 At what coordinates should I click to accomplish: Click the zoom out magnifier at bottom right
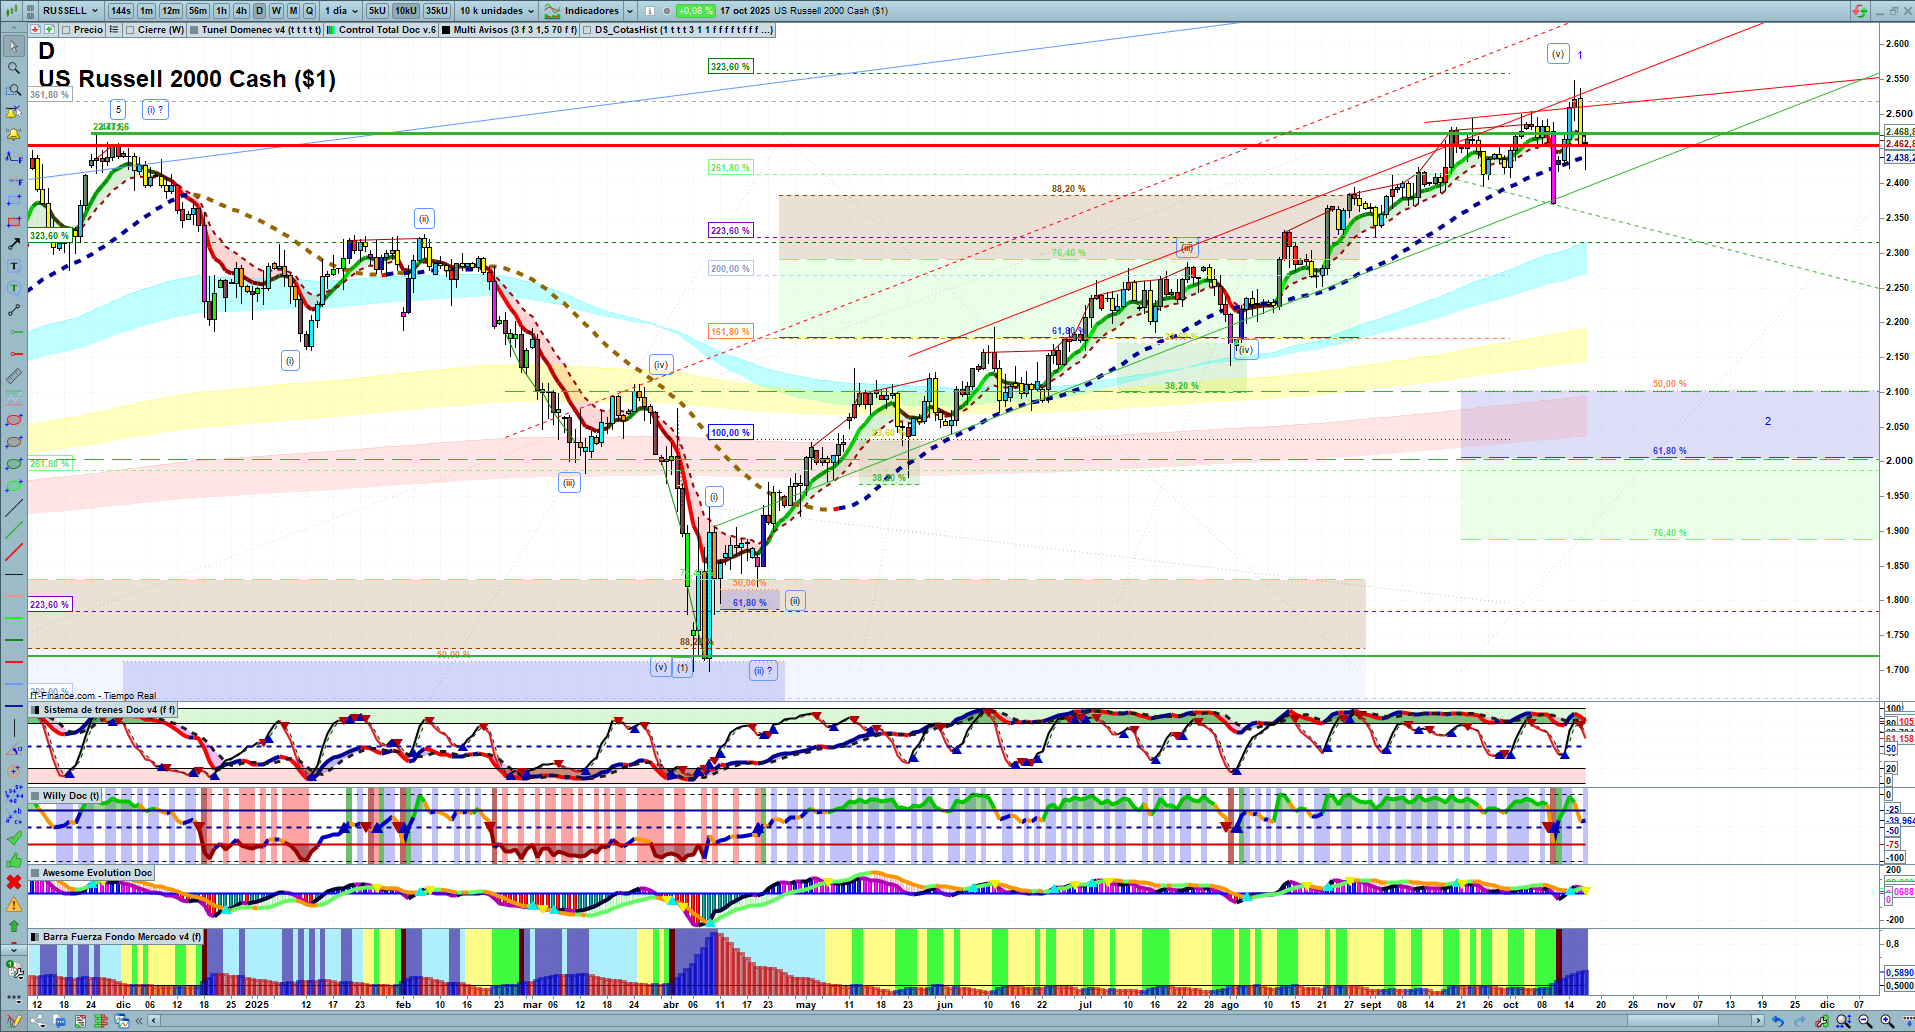click(1865, 1021)
